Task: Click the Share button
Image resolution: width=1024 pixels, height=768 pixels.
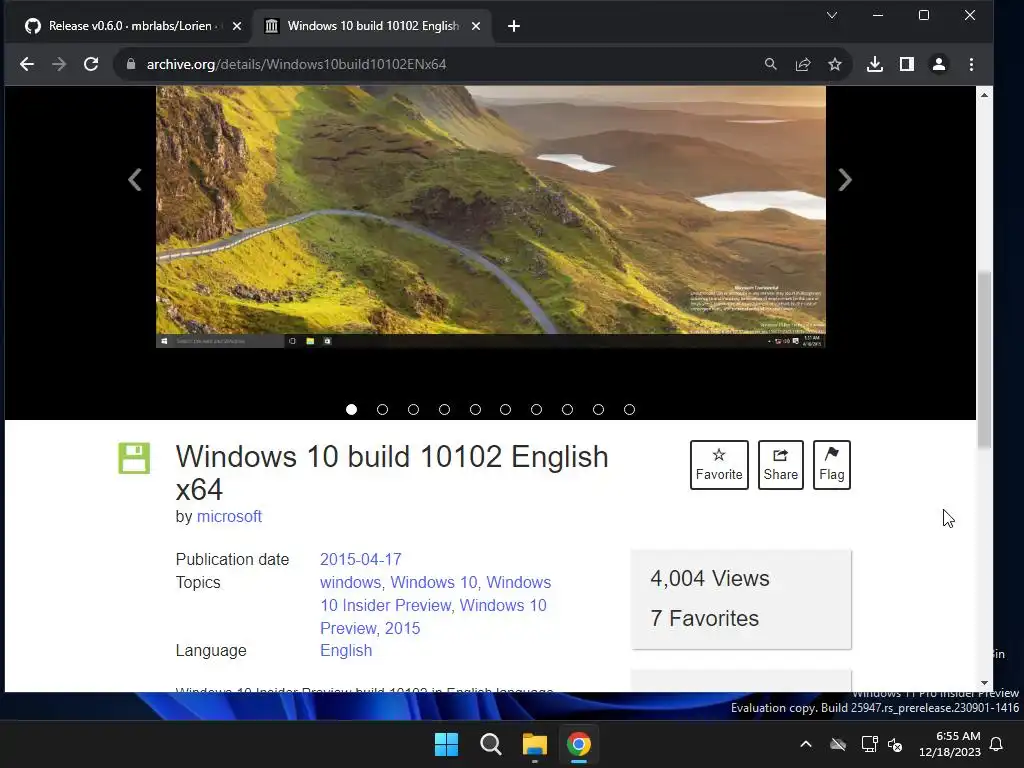Action: coord(780,465)
